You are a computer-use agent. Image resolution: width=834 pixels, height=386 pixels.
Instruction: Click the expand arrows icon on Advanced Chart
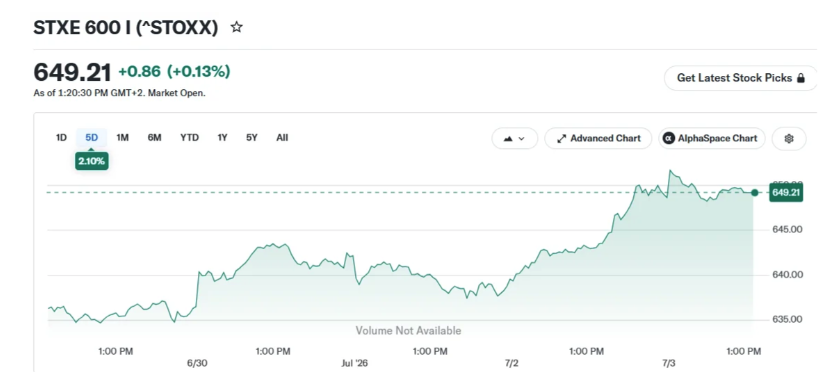pos(561,138)
